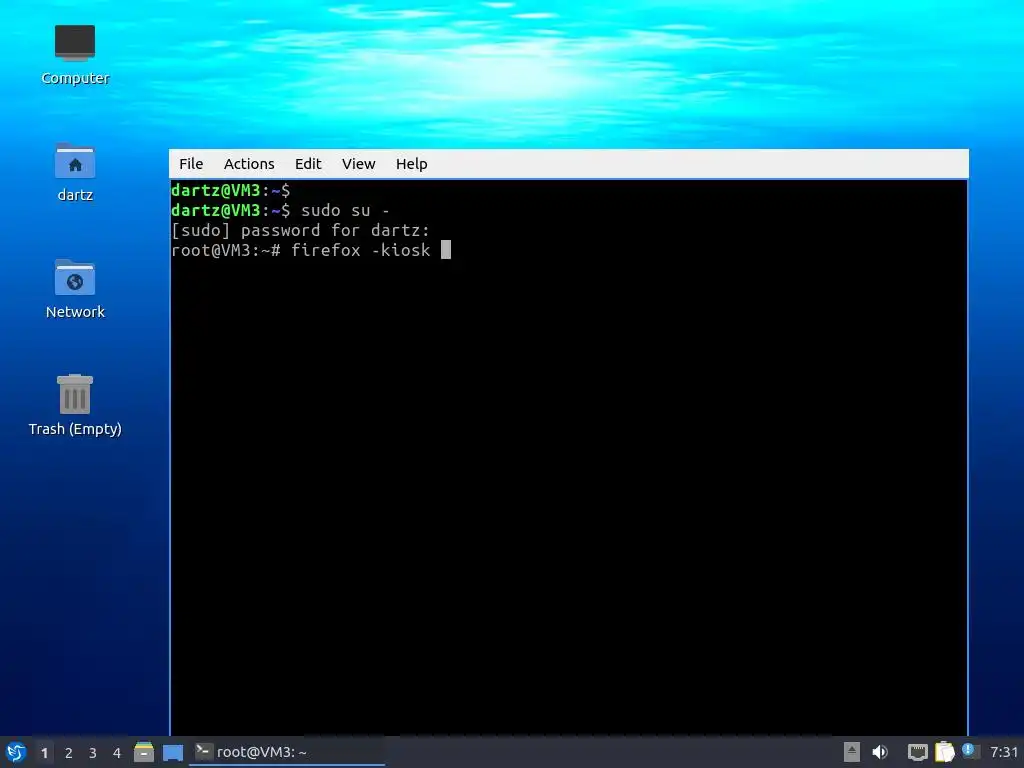Image resolution: width=1024 pixels, height=768 pixels.
Task: Open the View menu
Action: pyautogui.click(x=359, y=164)
